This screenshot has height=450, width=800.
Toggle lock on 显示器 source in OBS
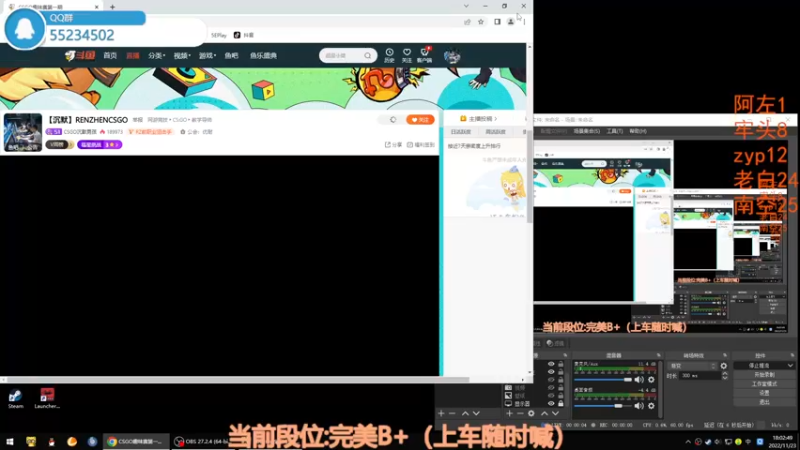tap(561, 404)
